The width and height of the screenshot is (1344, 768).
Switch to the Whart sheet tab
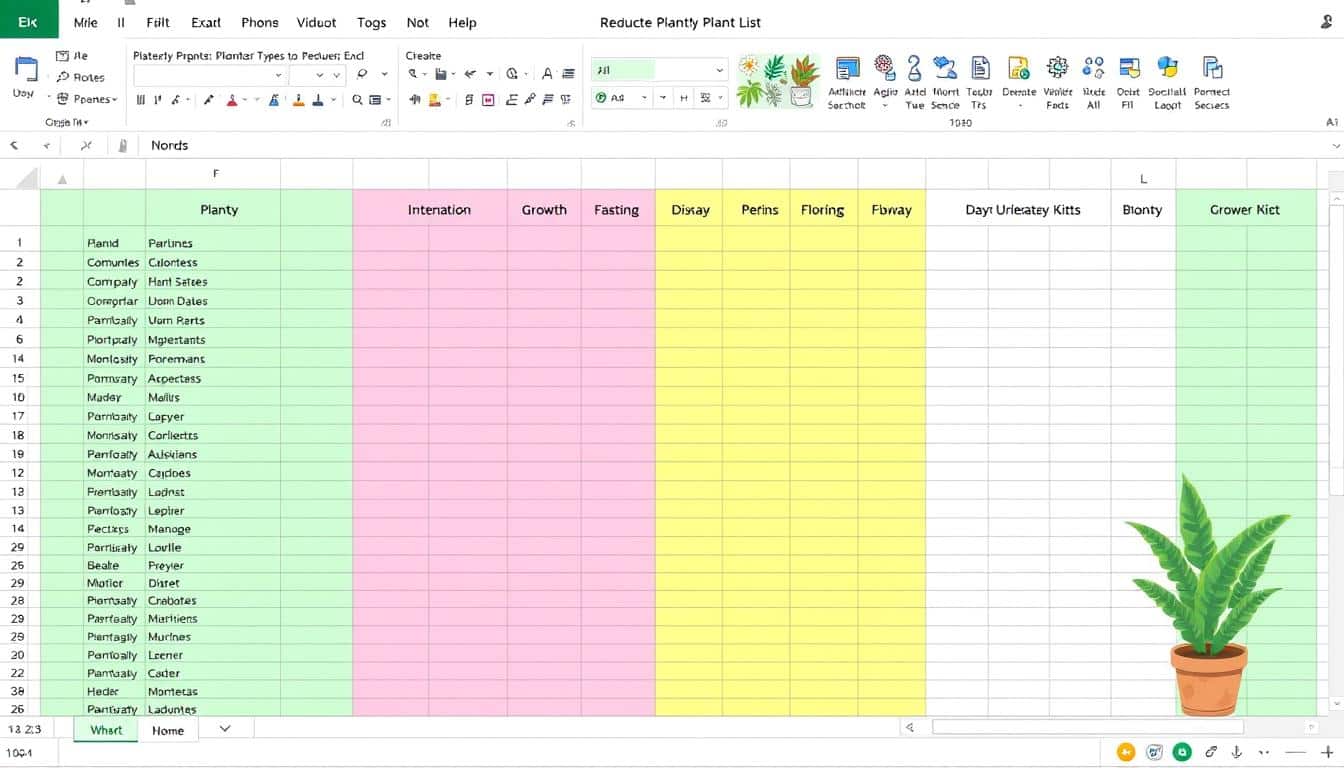pos(106,730)
